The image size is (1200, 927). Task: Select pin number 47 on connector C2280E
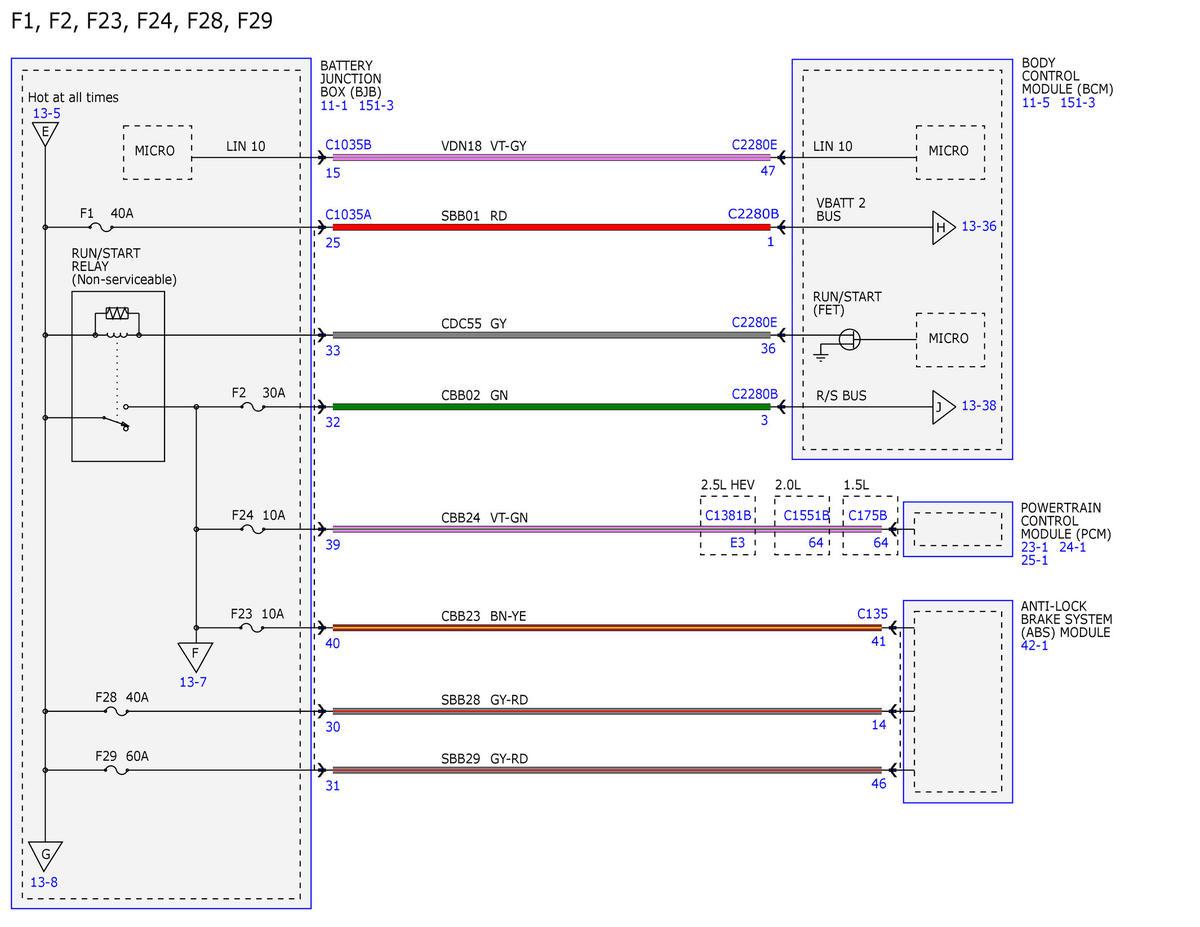(x=768, y=172)
